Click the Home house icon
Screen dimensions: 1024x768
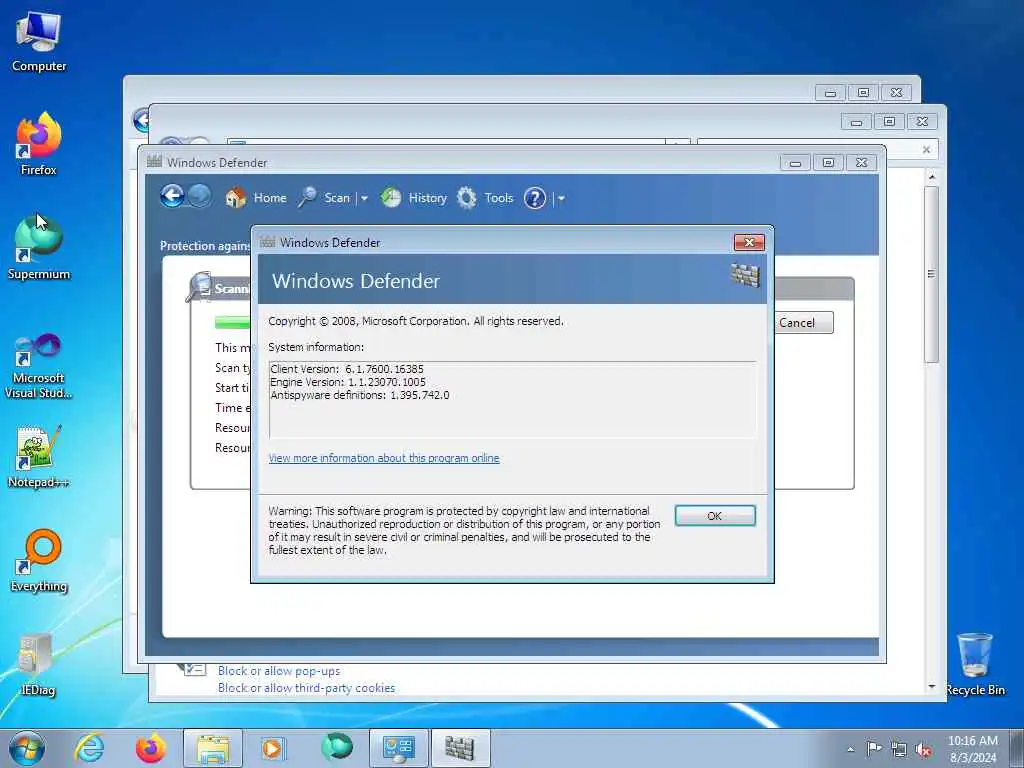(x=236, y=197)
